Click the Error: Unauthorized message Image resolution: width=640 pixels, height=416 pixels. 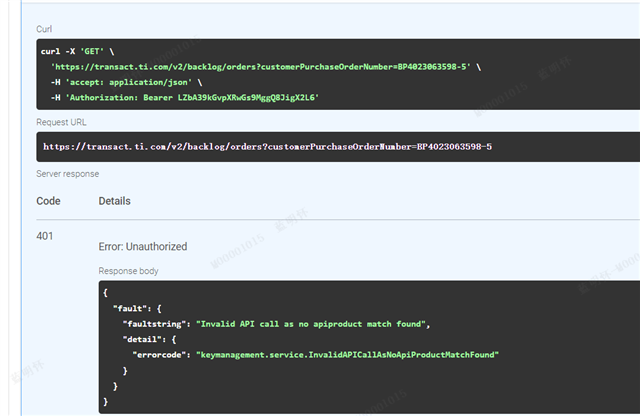click(x=142, y=246)
